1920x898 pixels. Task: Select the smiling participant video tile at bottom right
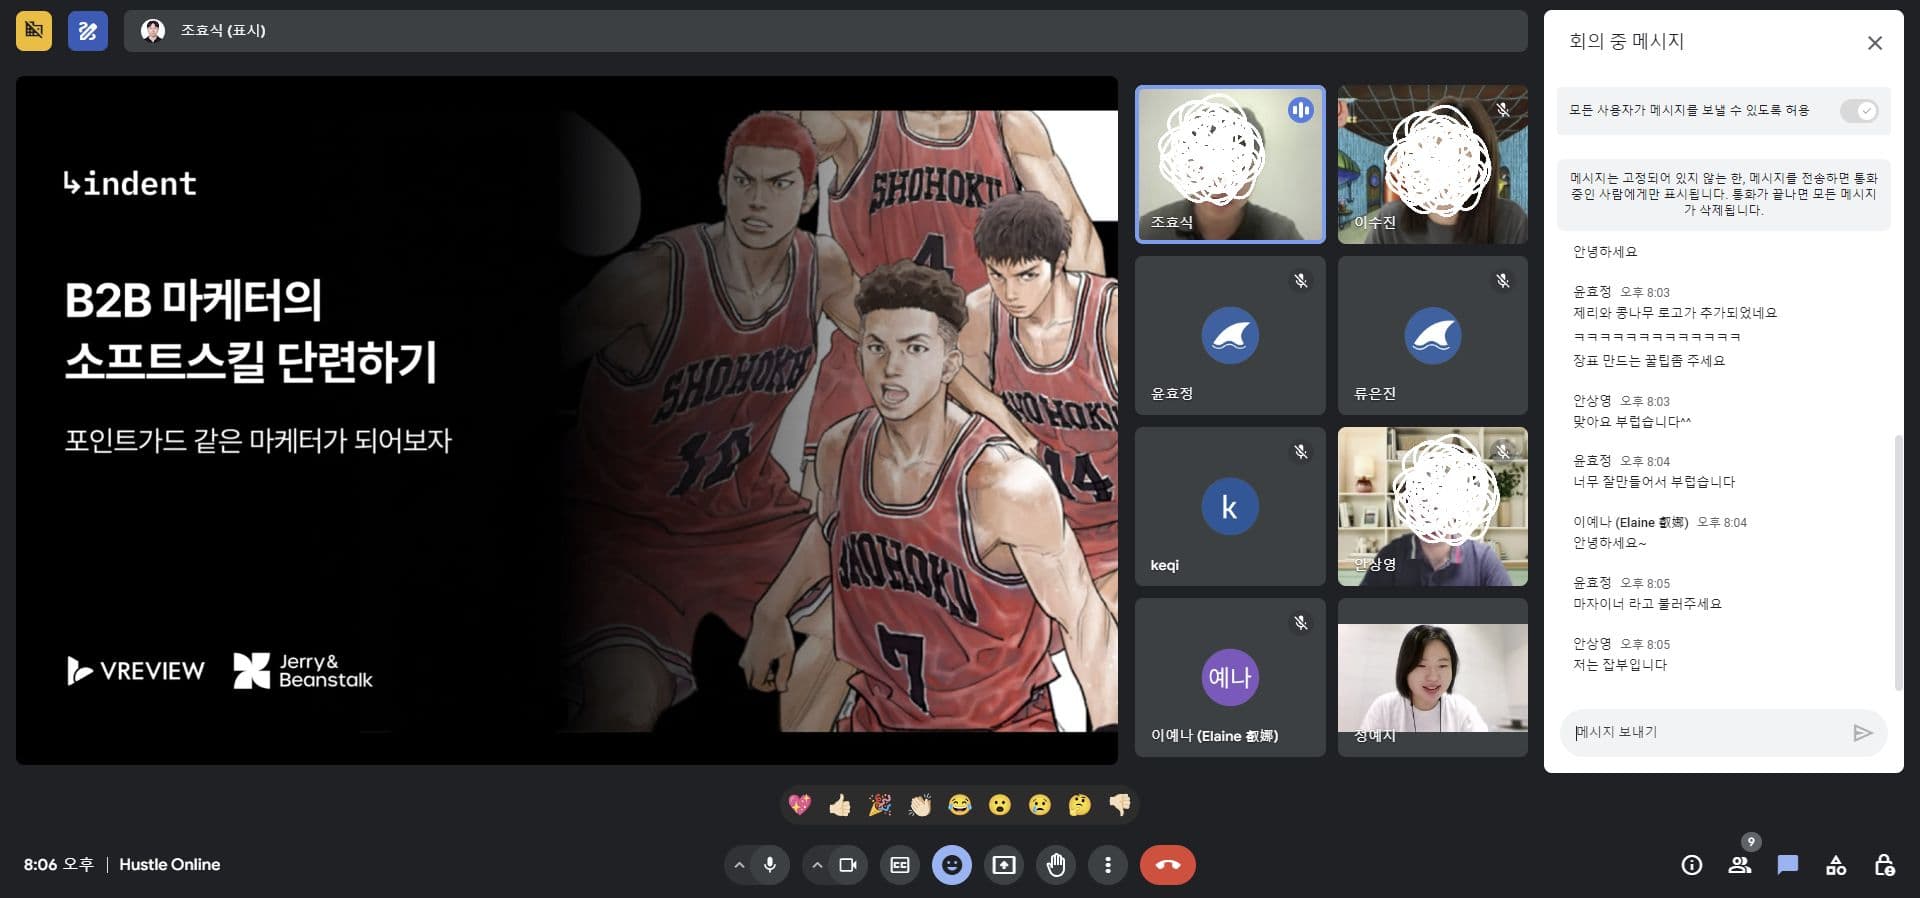(1433, 677)
